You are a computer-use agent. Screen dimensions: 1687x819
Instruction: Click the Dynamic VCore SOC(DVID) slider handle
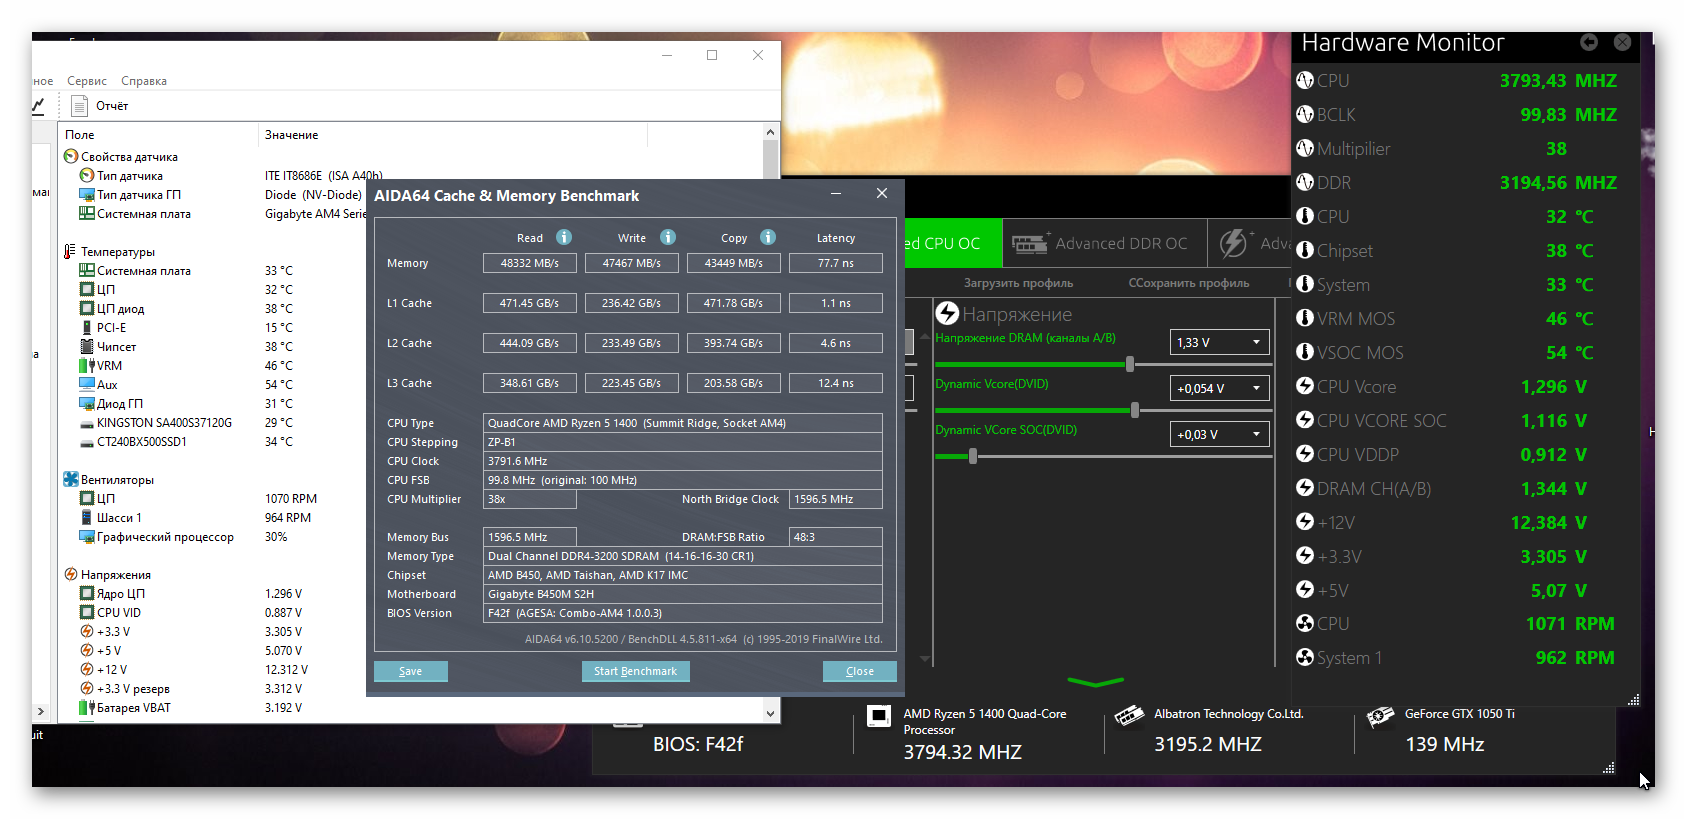click(973, 456)
